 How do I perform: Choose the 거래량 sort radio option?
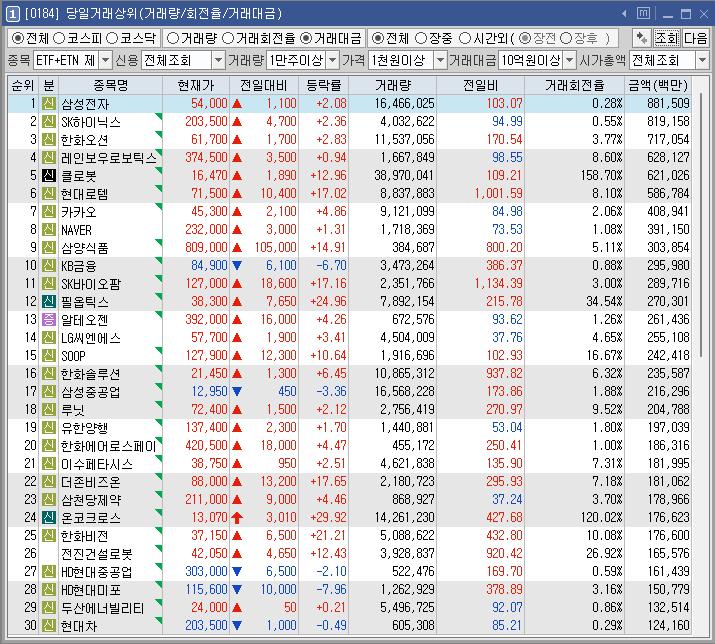pos(173,38)
